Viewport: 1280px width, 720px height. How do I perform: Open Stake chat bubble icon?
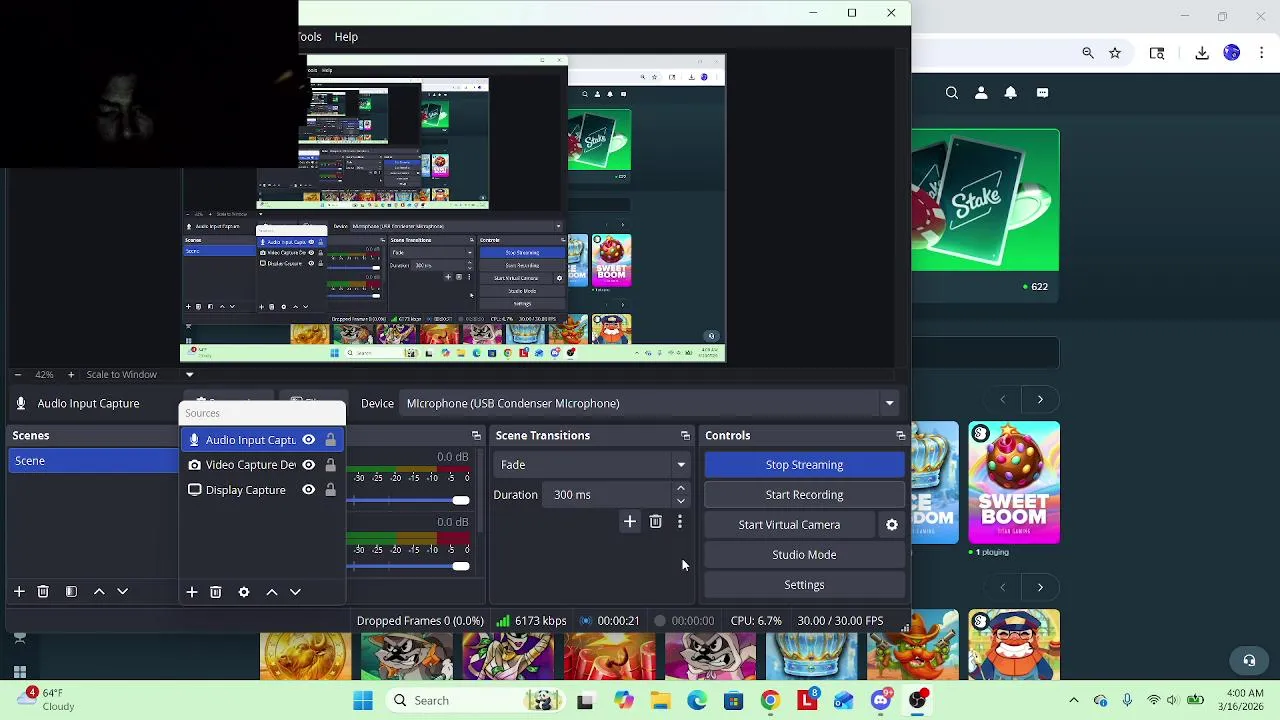1043,93
